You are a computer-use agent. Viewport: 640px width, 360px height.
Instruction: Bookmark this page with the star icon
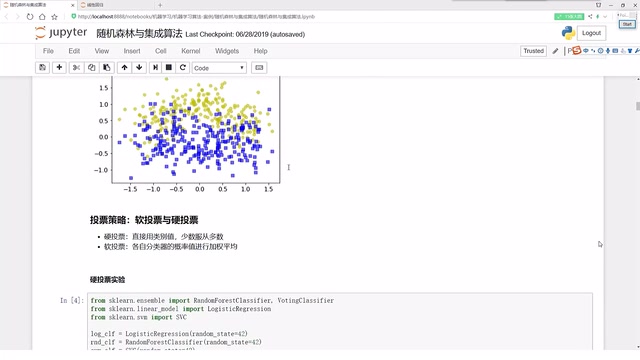pyautogui.click(x=54, y=17)
